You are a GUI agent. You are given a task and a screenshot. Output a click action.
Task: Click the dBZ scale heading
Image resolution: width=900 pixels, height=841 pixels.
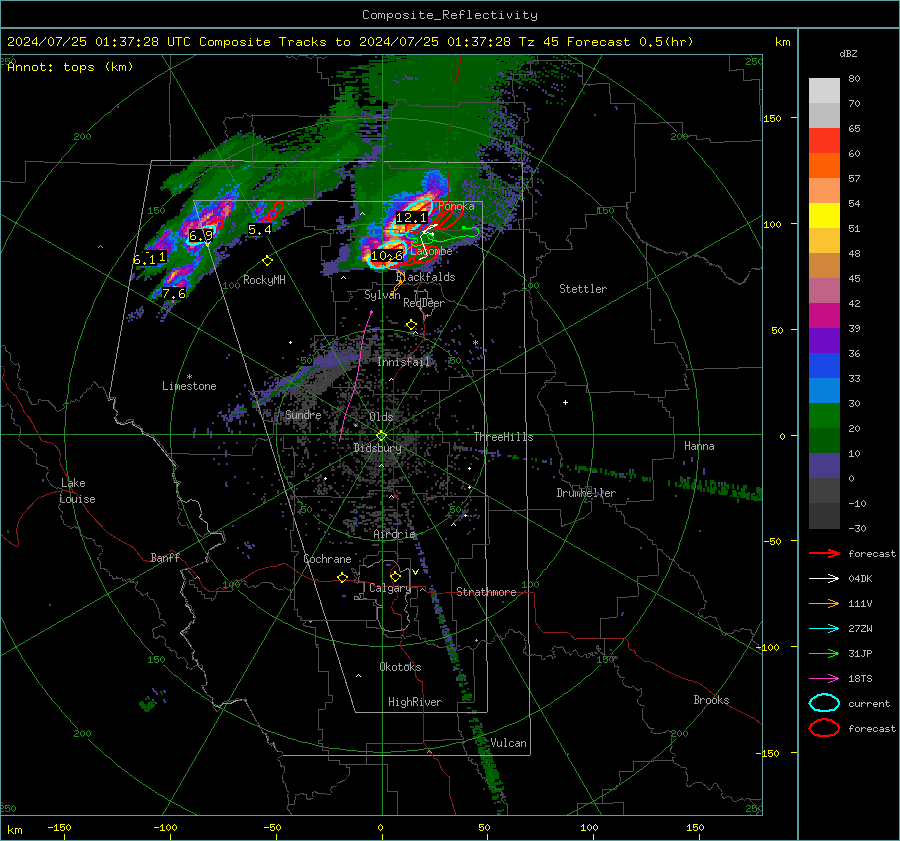click(848, 53)
